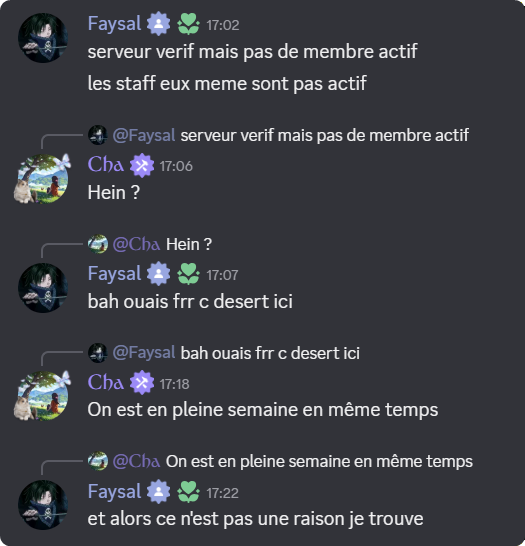Viewport: 525px width, 546px height.
Task: Click Faysal's blue member badge at 17:07
Action: (158, 274)
